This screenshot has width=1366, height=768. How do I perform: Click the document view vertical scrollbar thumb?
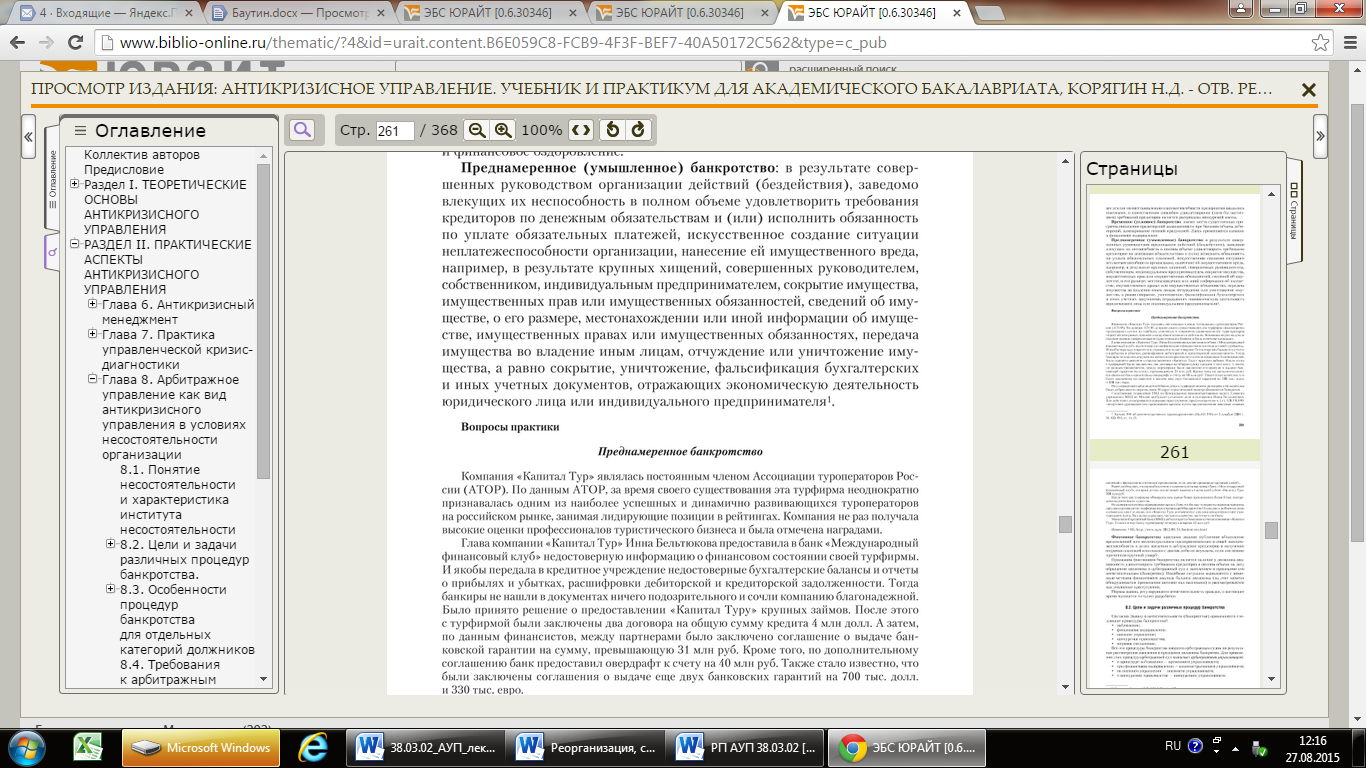point(1065,524)
